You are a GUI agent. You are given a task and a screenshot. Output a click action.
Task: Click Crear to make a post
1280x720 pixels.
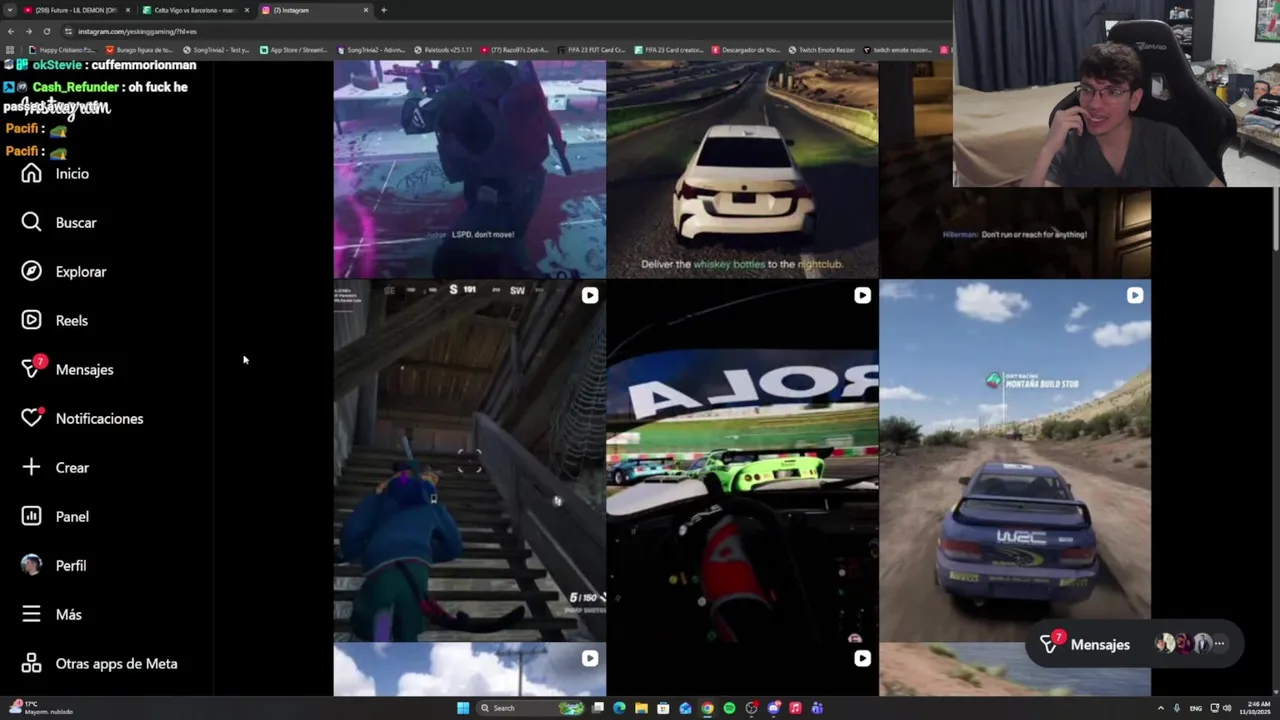(x=56, y=468)
